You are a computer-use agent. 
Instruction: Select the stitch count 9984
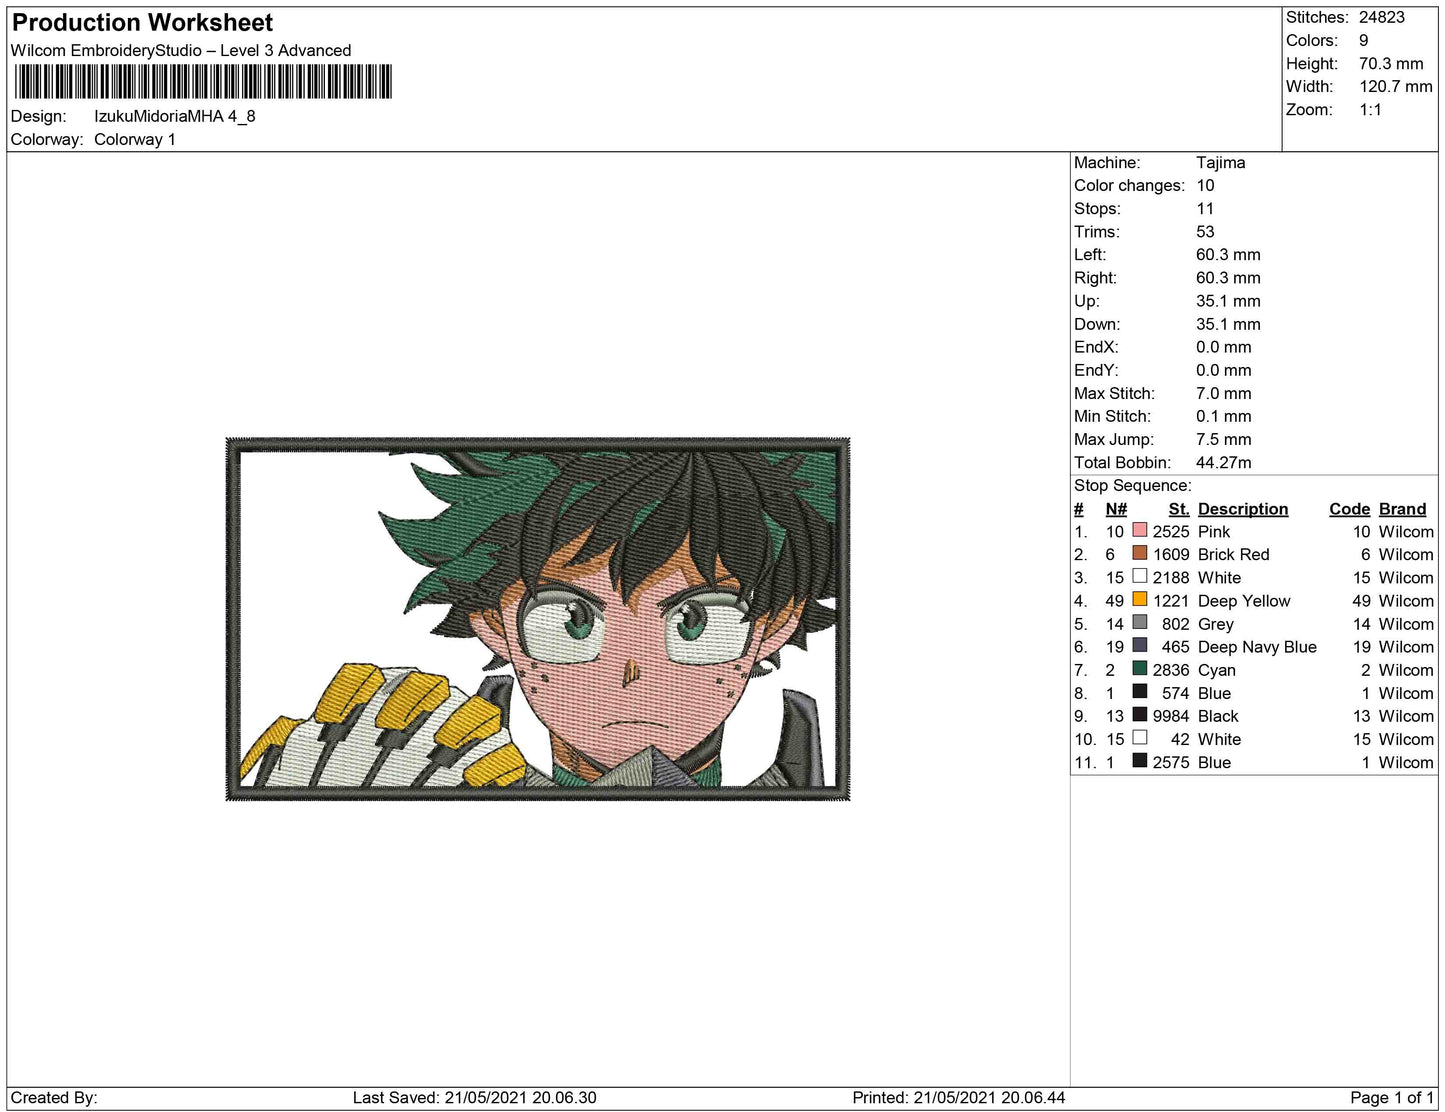[1171, 715]
